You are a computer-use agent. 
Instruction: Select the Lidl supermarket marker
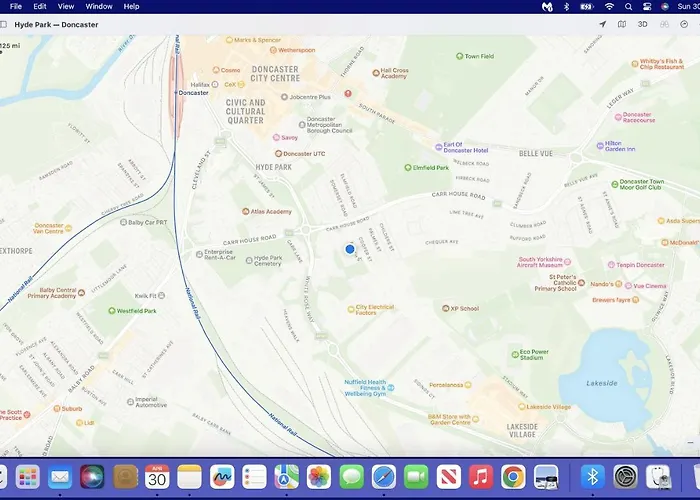click(79, 422)
